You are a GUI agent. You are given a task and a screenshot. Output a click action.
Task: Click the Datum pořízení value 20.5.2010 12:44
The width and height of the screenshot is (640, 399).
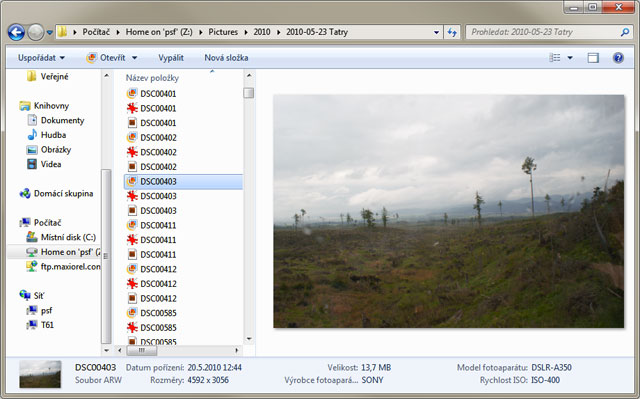point(215,368)
